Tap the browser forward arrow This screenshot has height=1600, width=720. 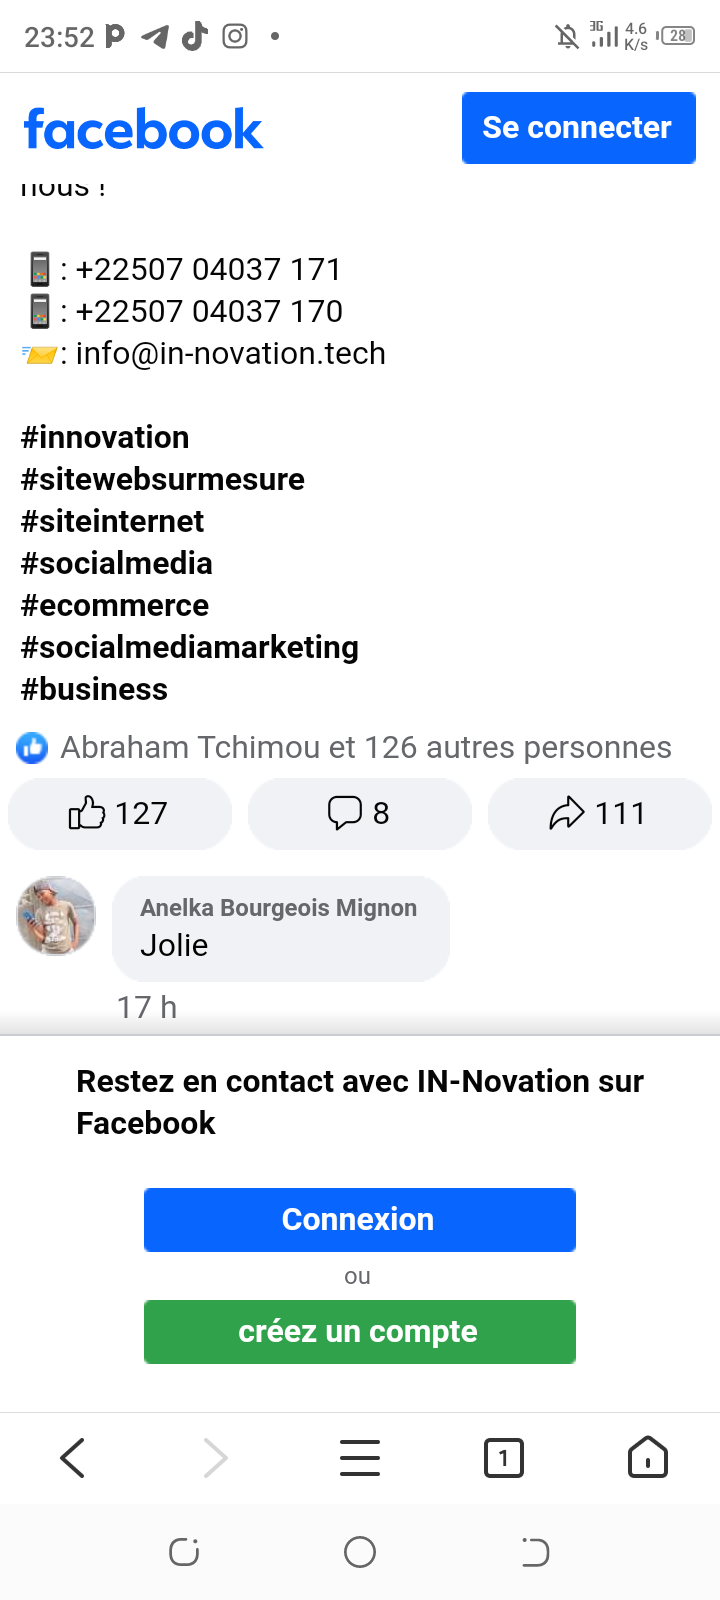[216, 1458]
